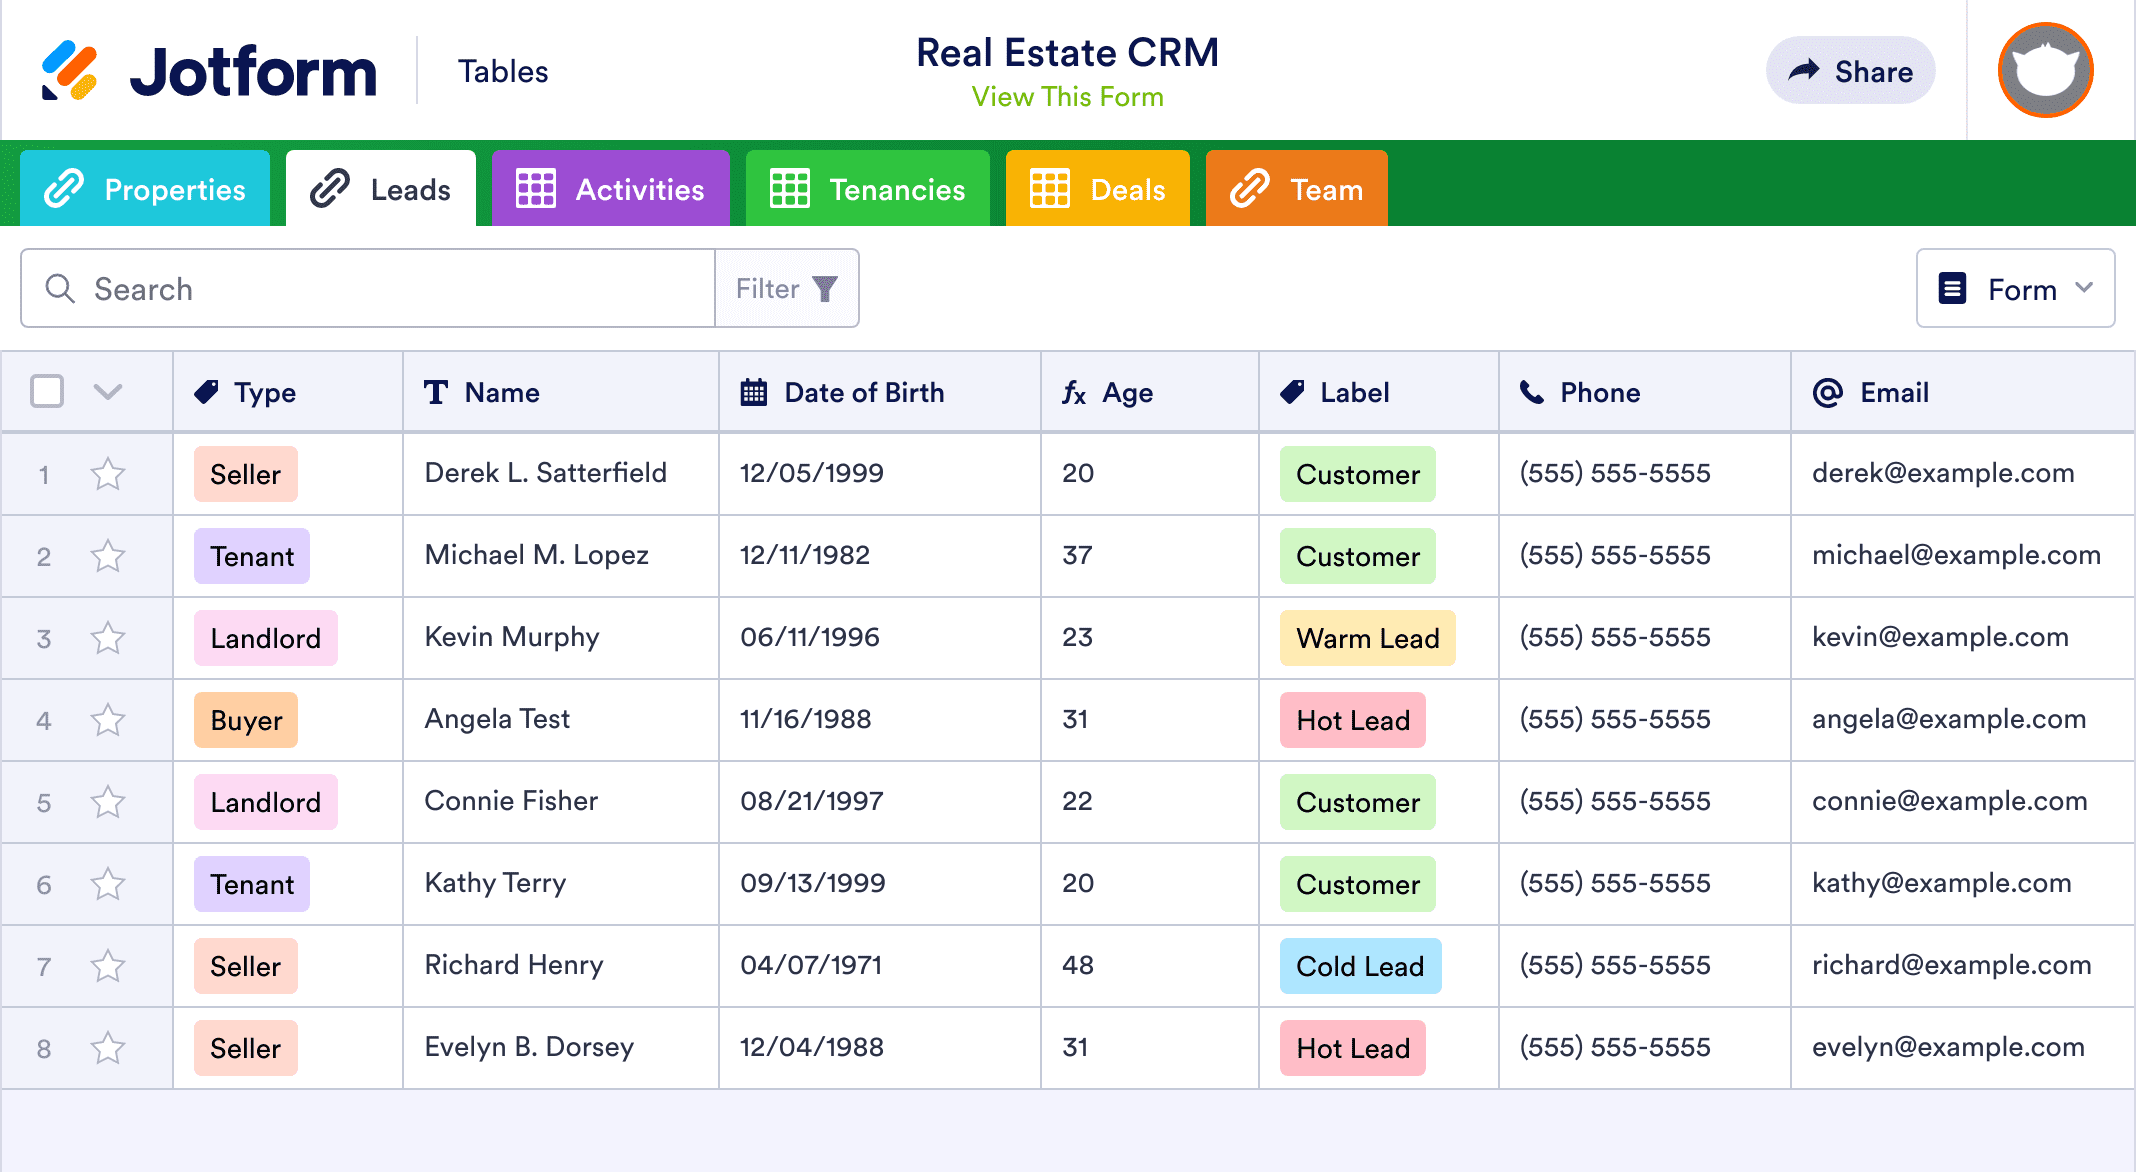The width and height of the screenshot is (2136, 1172).
Task: Click the phone icon in the Phone header
Action: (x=1532, y=392)
